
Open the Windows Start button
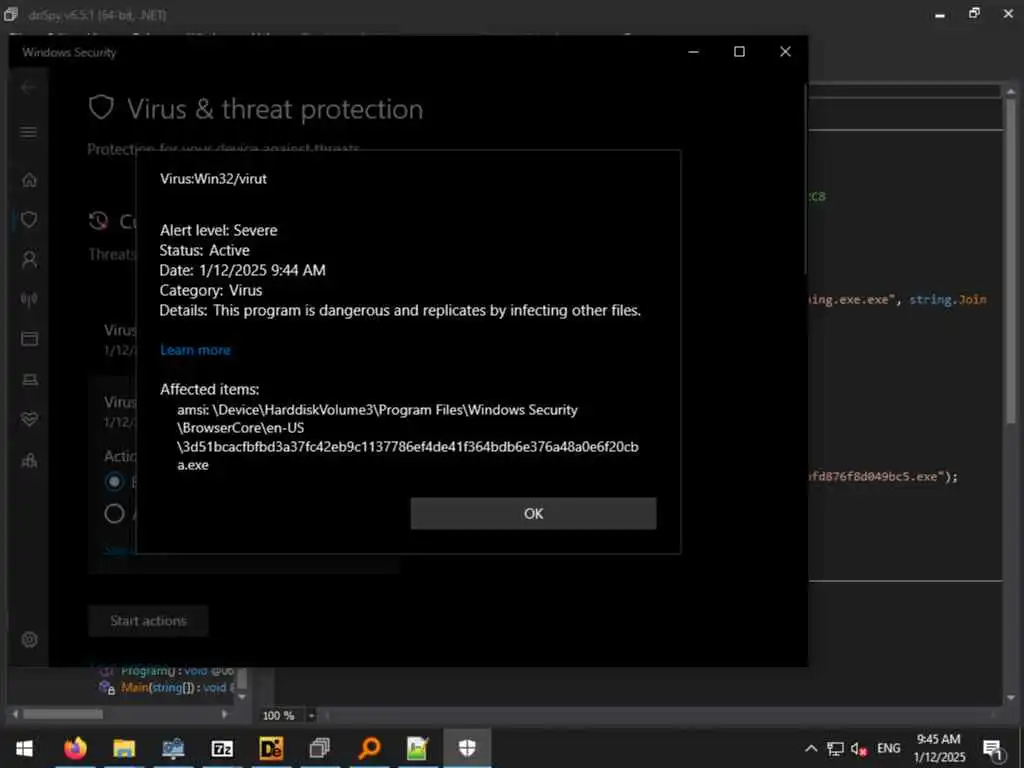point(24,748)
